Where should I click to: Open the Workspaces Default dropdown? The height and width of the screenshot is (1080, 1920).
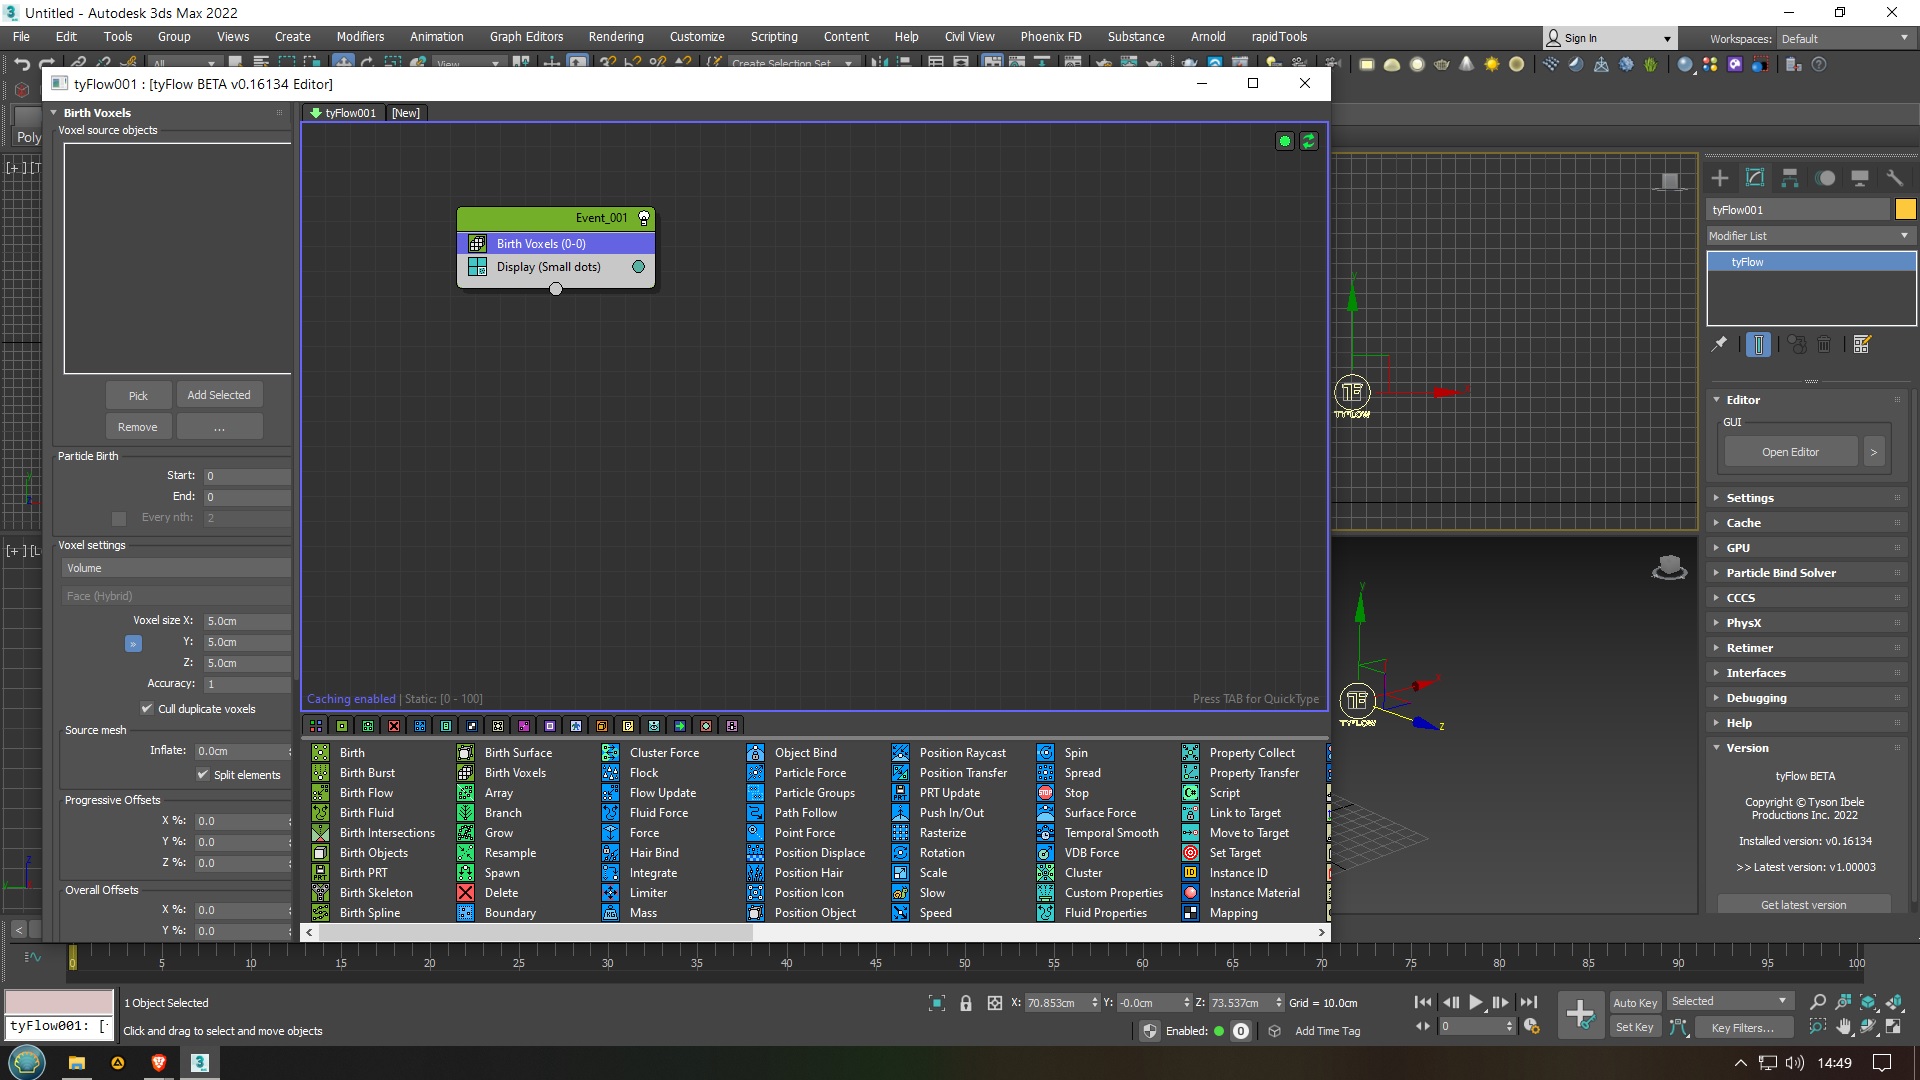coord(1845,39)
